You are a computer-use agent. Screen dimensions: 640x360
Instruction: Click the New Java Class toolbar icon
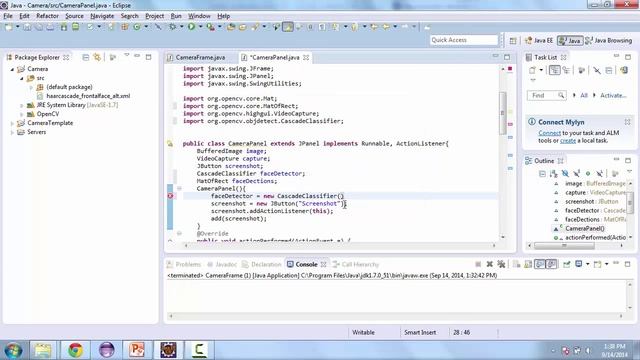point(137,27)
